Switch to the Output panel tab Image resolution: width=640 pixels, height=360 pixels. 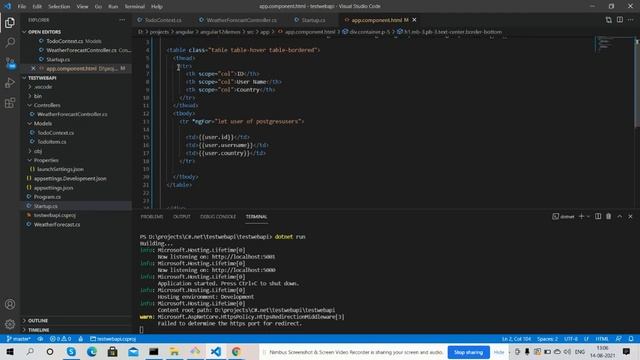pyautogui.click(x=182, y=217)
